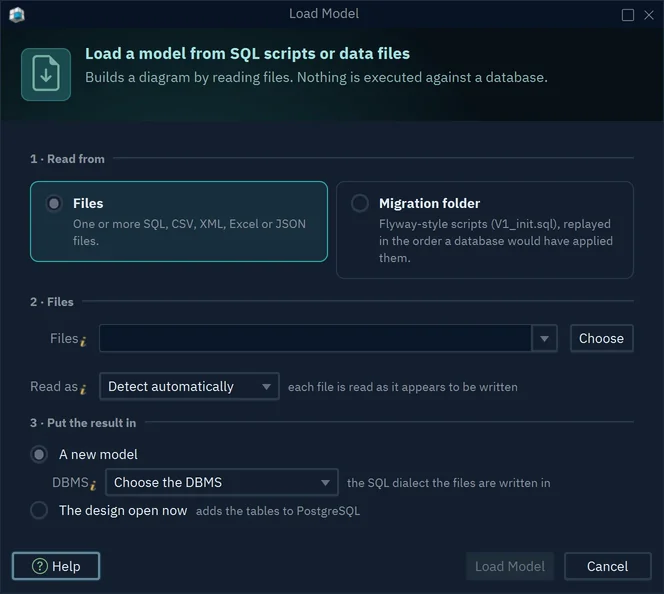Maximize the Load Model dialog window
Screen dimensions: 664x594
pyautogui.click(x=628, y=15)
